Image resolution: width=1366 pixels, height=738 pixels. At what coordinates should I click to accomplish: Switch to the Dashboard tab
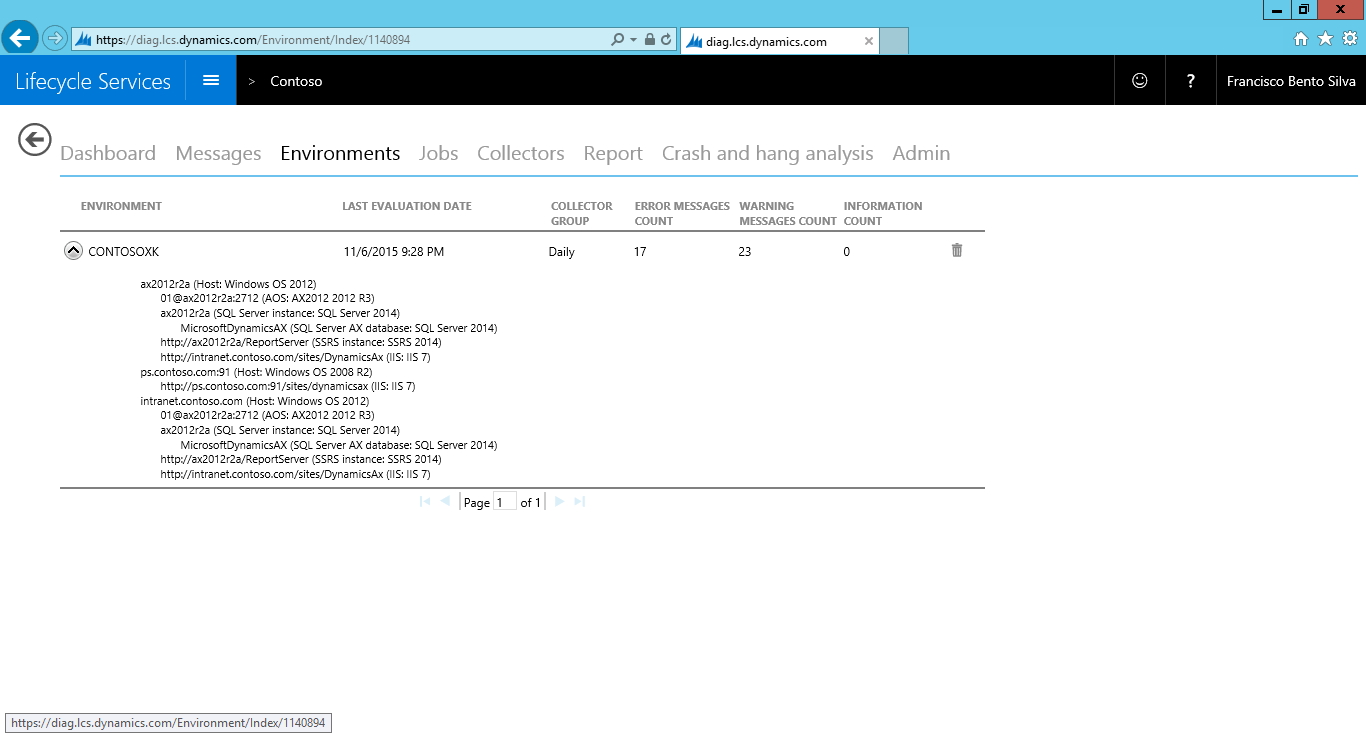click(x=108, y=153)
